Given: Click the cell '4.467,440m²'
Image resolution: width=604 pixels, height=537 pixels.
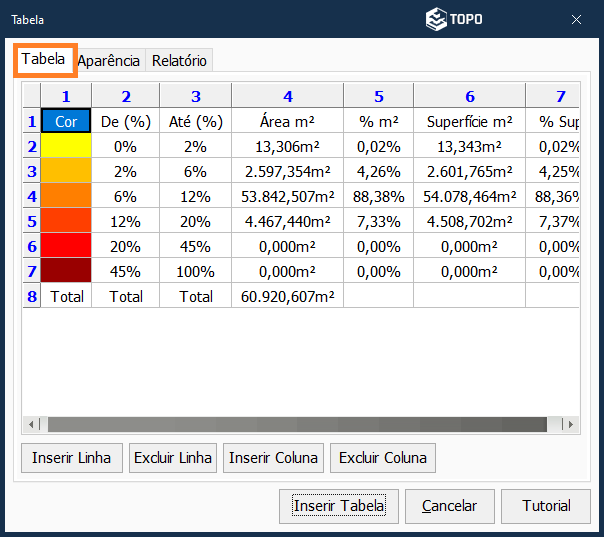Looking at the screenshot, I should pos(287,222).
